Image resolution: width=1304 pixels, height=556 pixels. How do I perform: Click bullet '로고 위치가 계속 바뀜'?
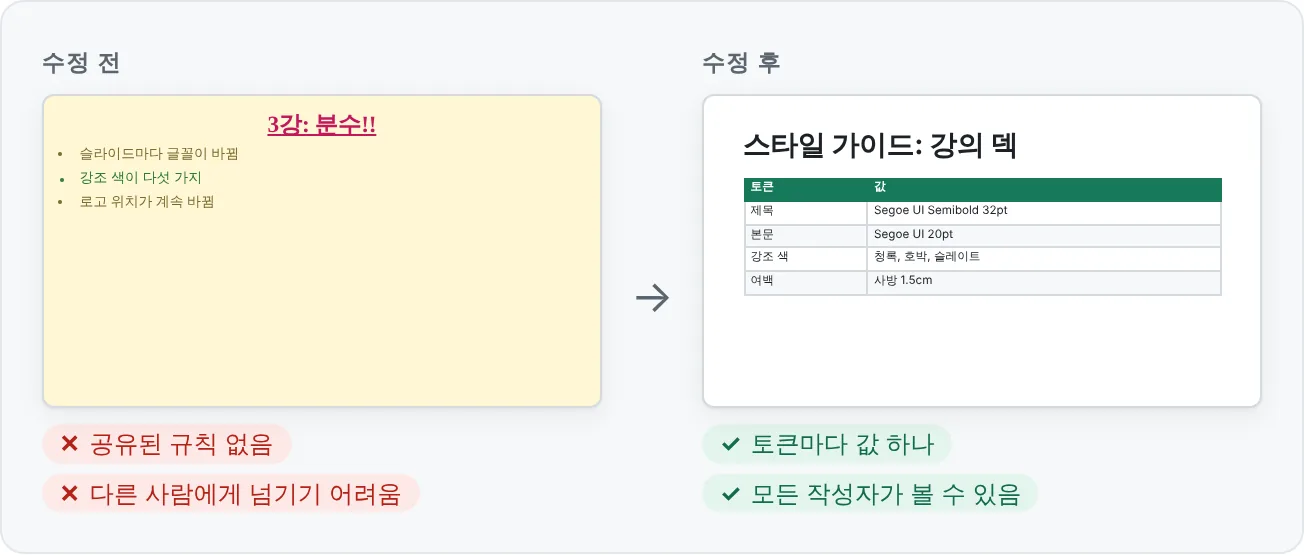[147, 201]
